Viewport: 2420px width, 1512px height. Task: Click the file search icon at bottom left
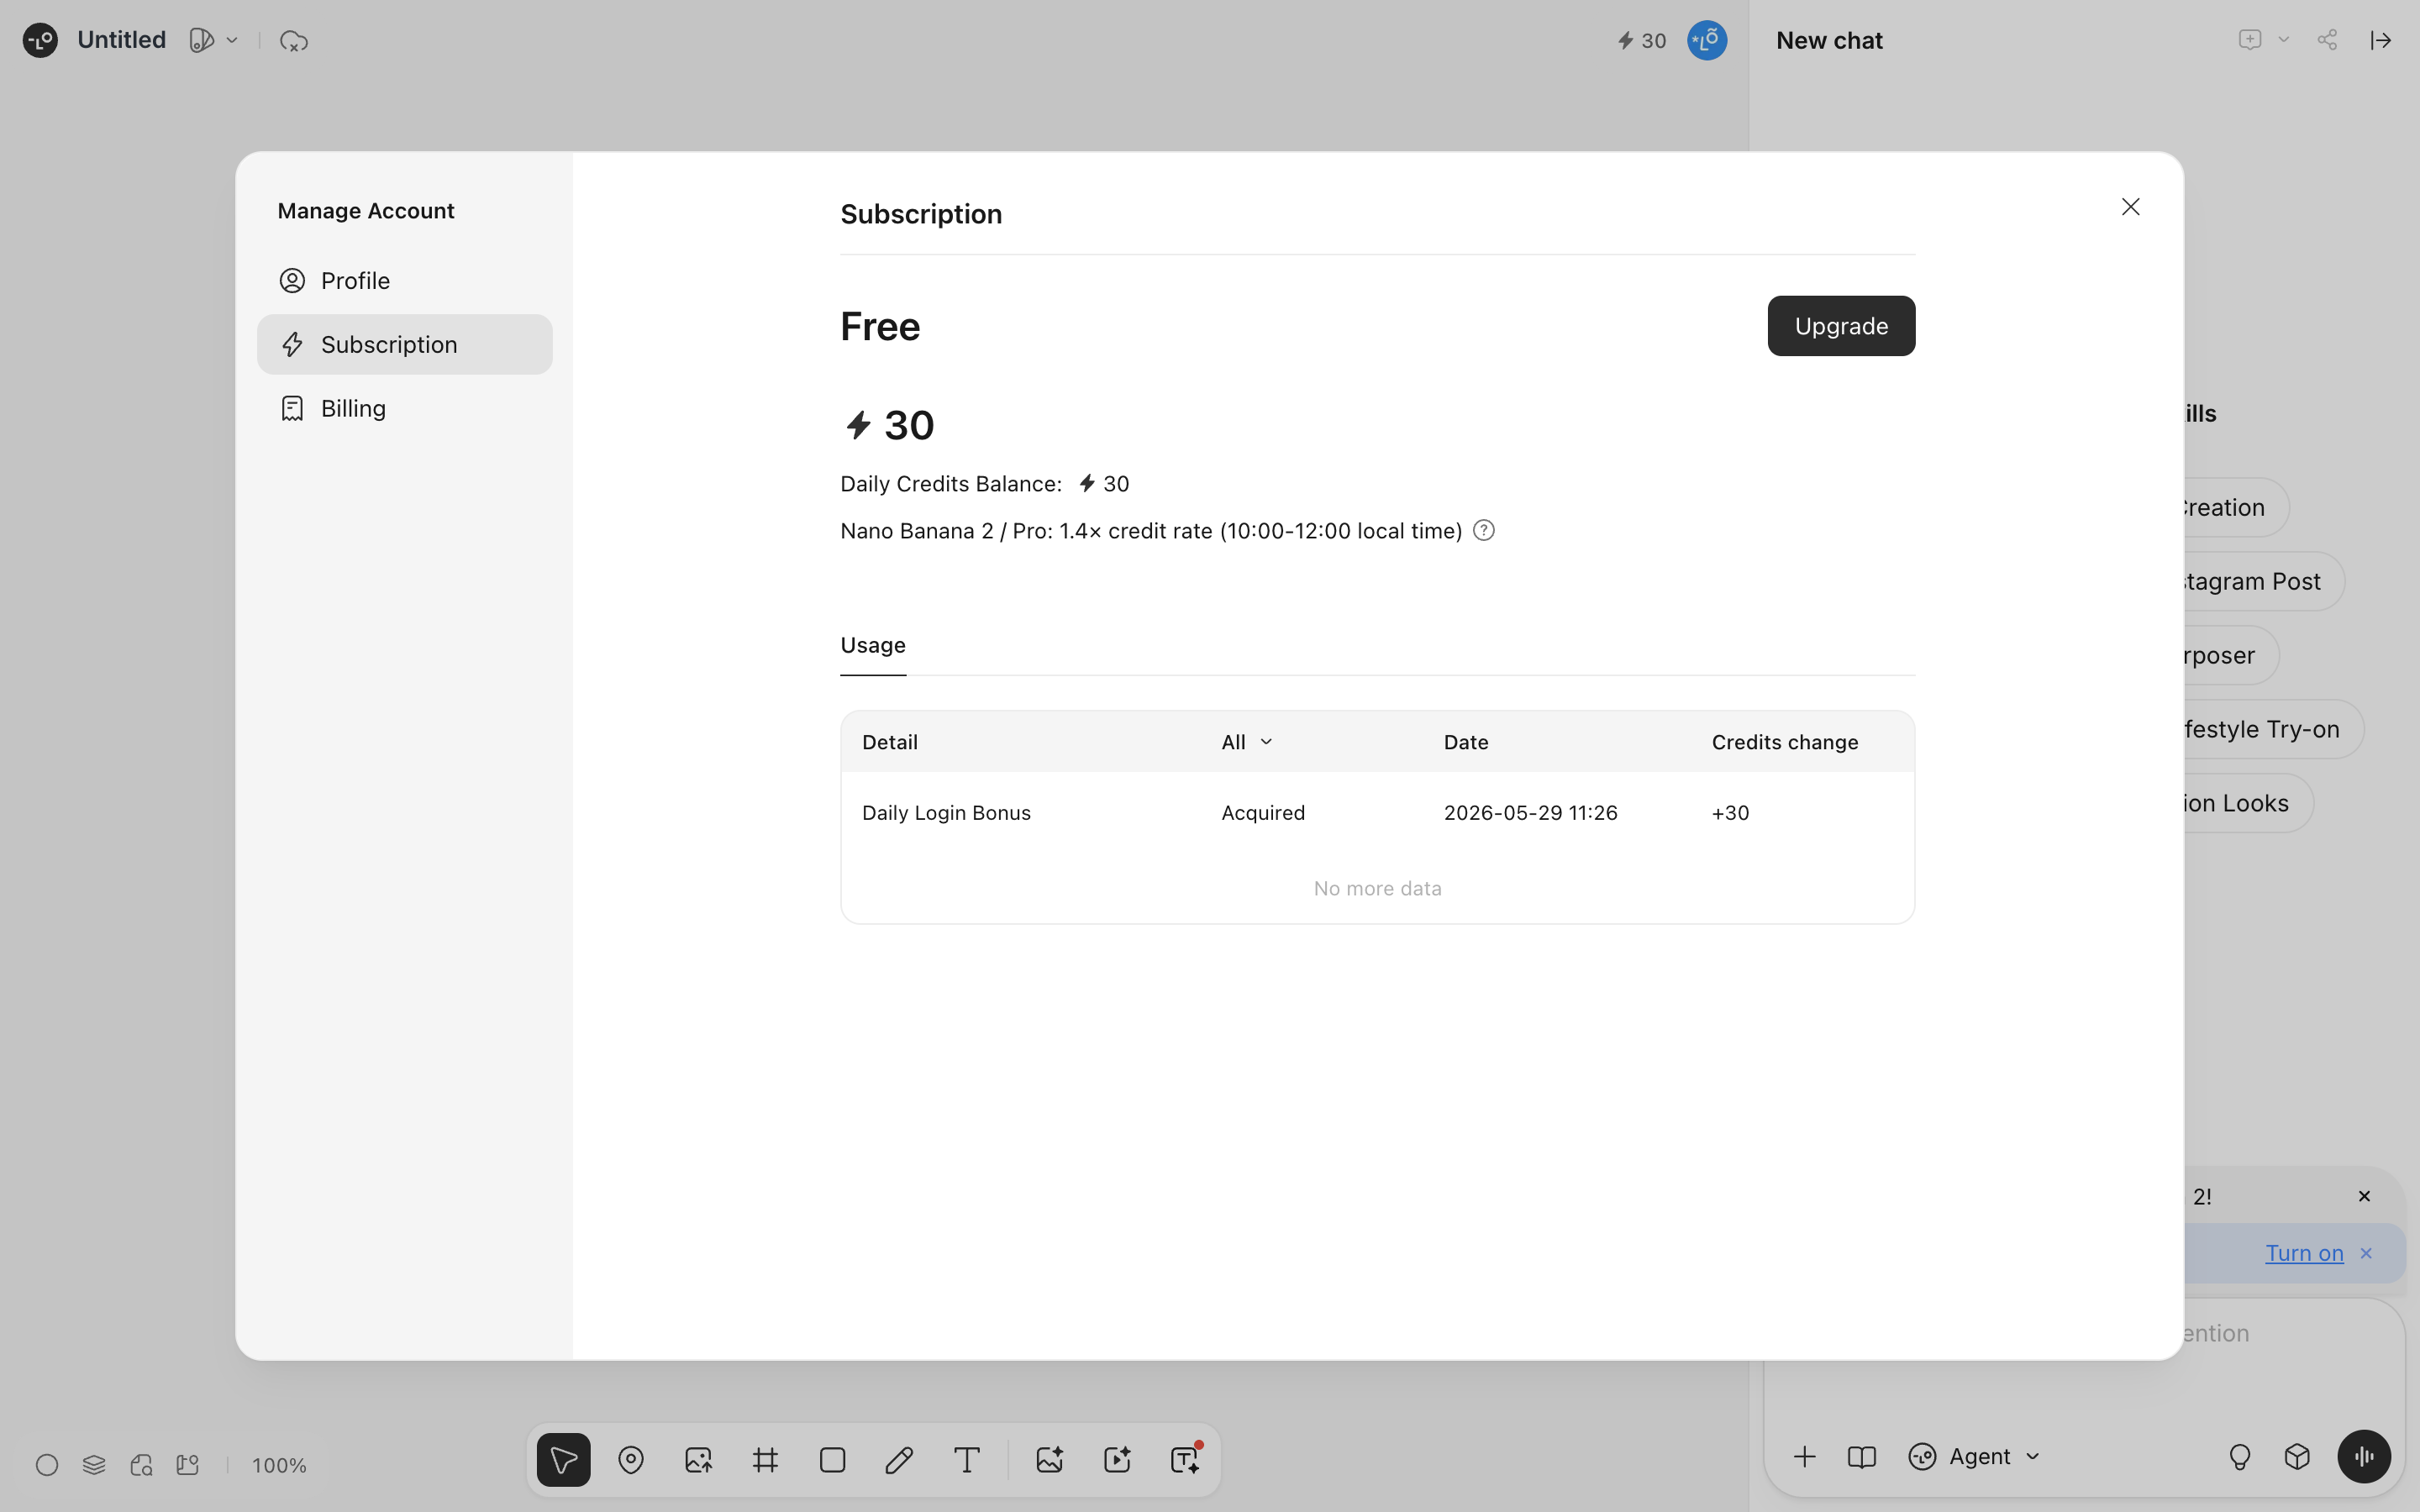(x=141, y=1465)
